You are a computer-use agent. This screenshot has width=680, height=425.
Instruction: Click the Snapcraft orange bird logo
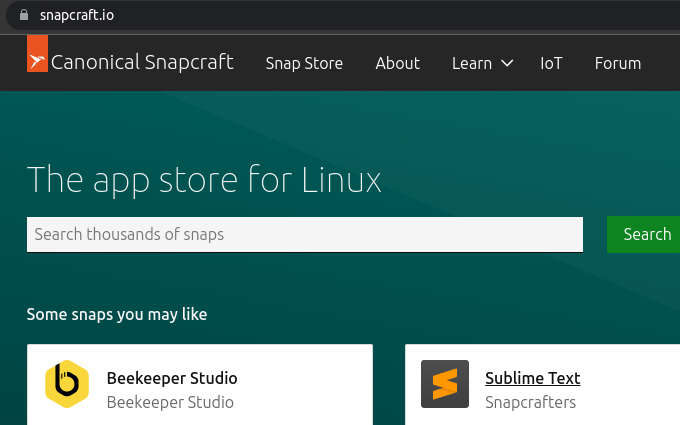point(37,54)
